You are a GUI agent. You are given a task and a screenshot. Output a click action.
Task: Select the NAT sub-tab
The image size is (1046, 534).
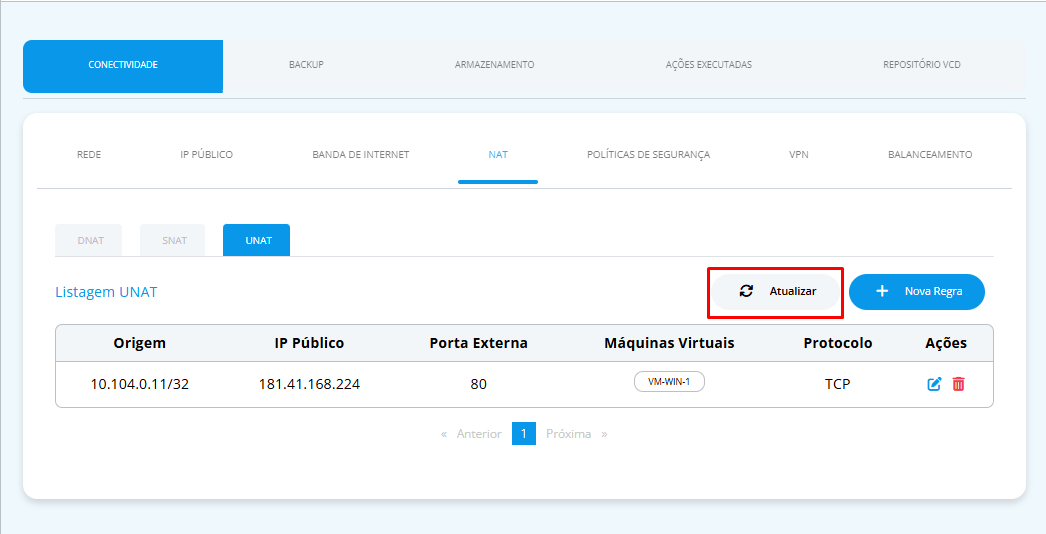[498, 154]
